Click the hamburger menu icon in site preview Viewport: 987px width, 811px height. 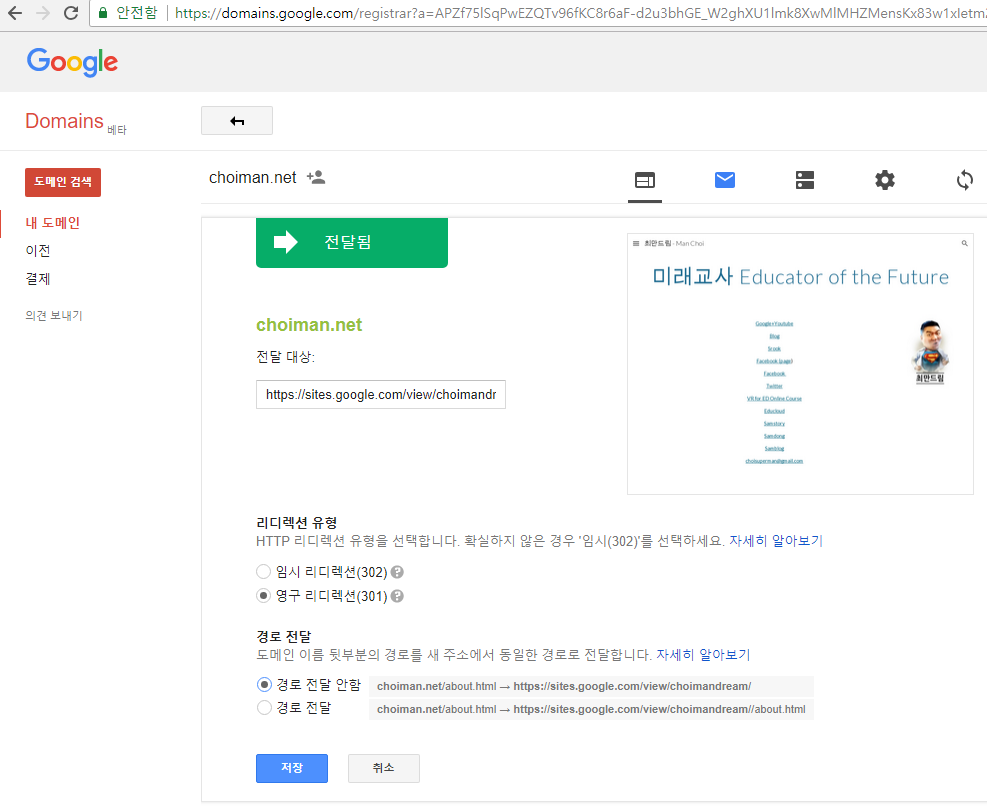click(x=636, y=243)
